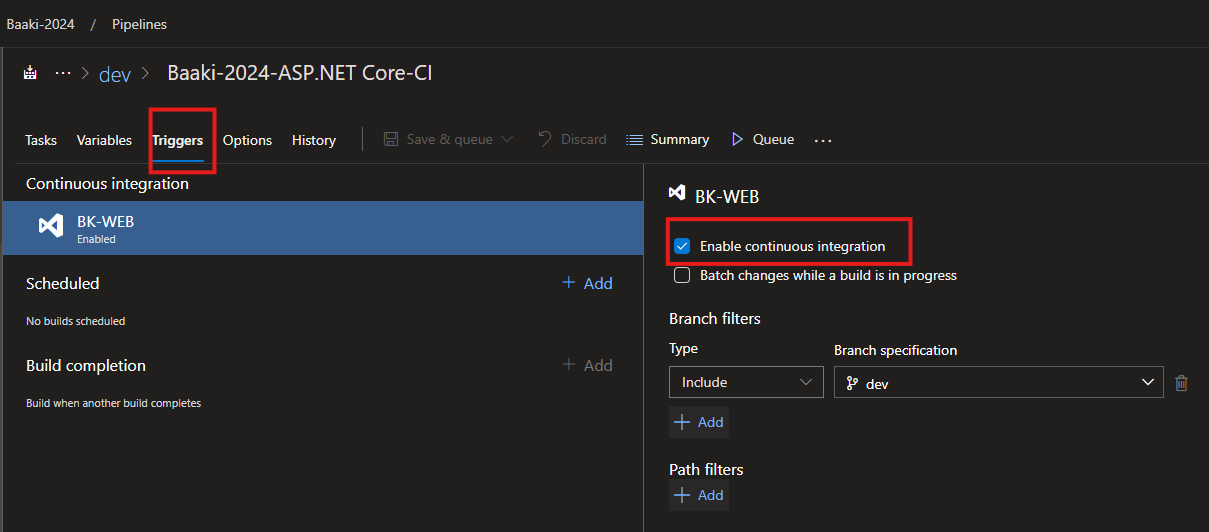Screen dimensions: 1209x532
Task: Go to Pipelines breadcrumb link
Action: pyautogui.click(x=140, y=24)
